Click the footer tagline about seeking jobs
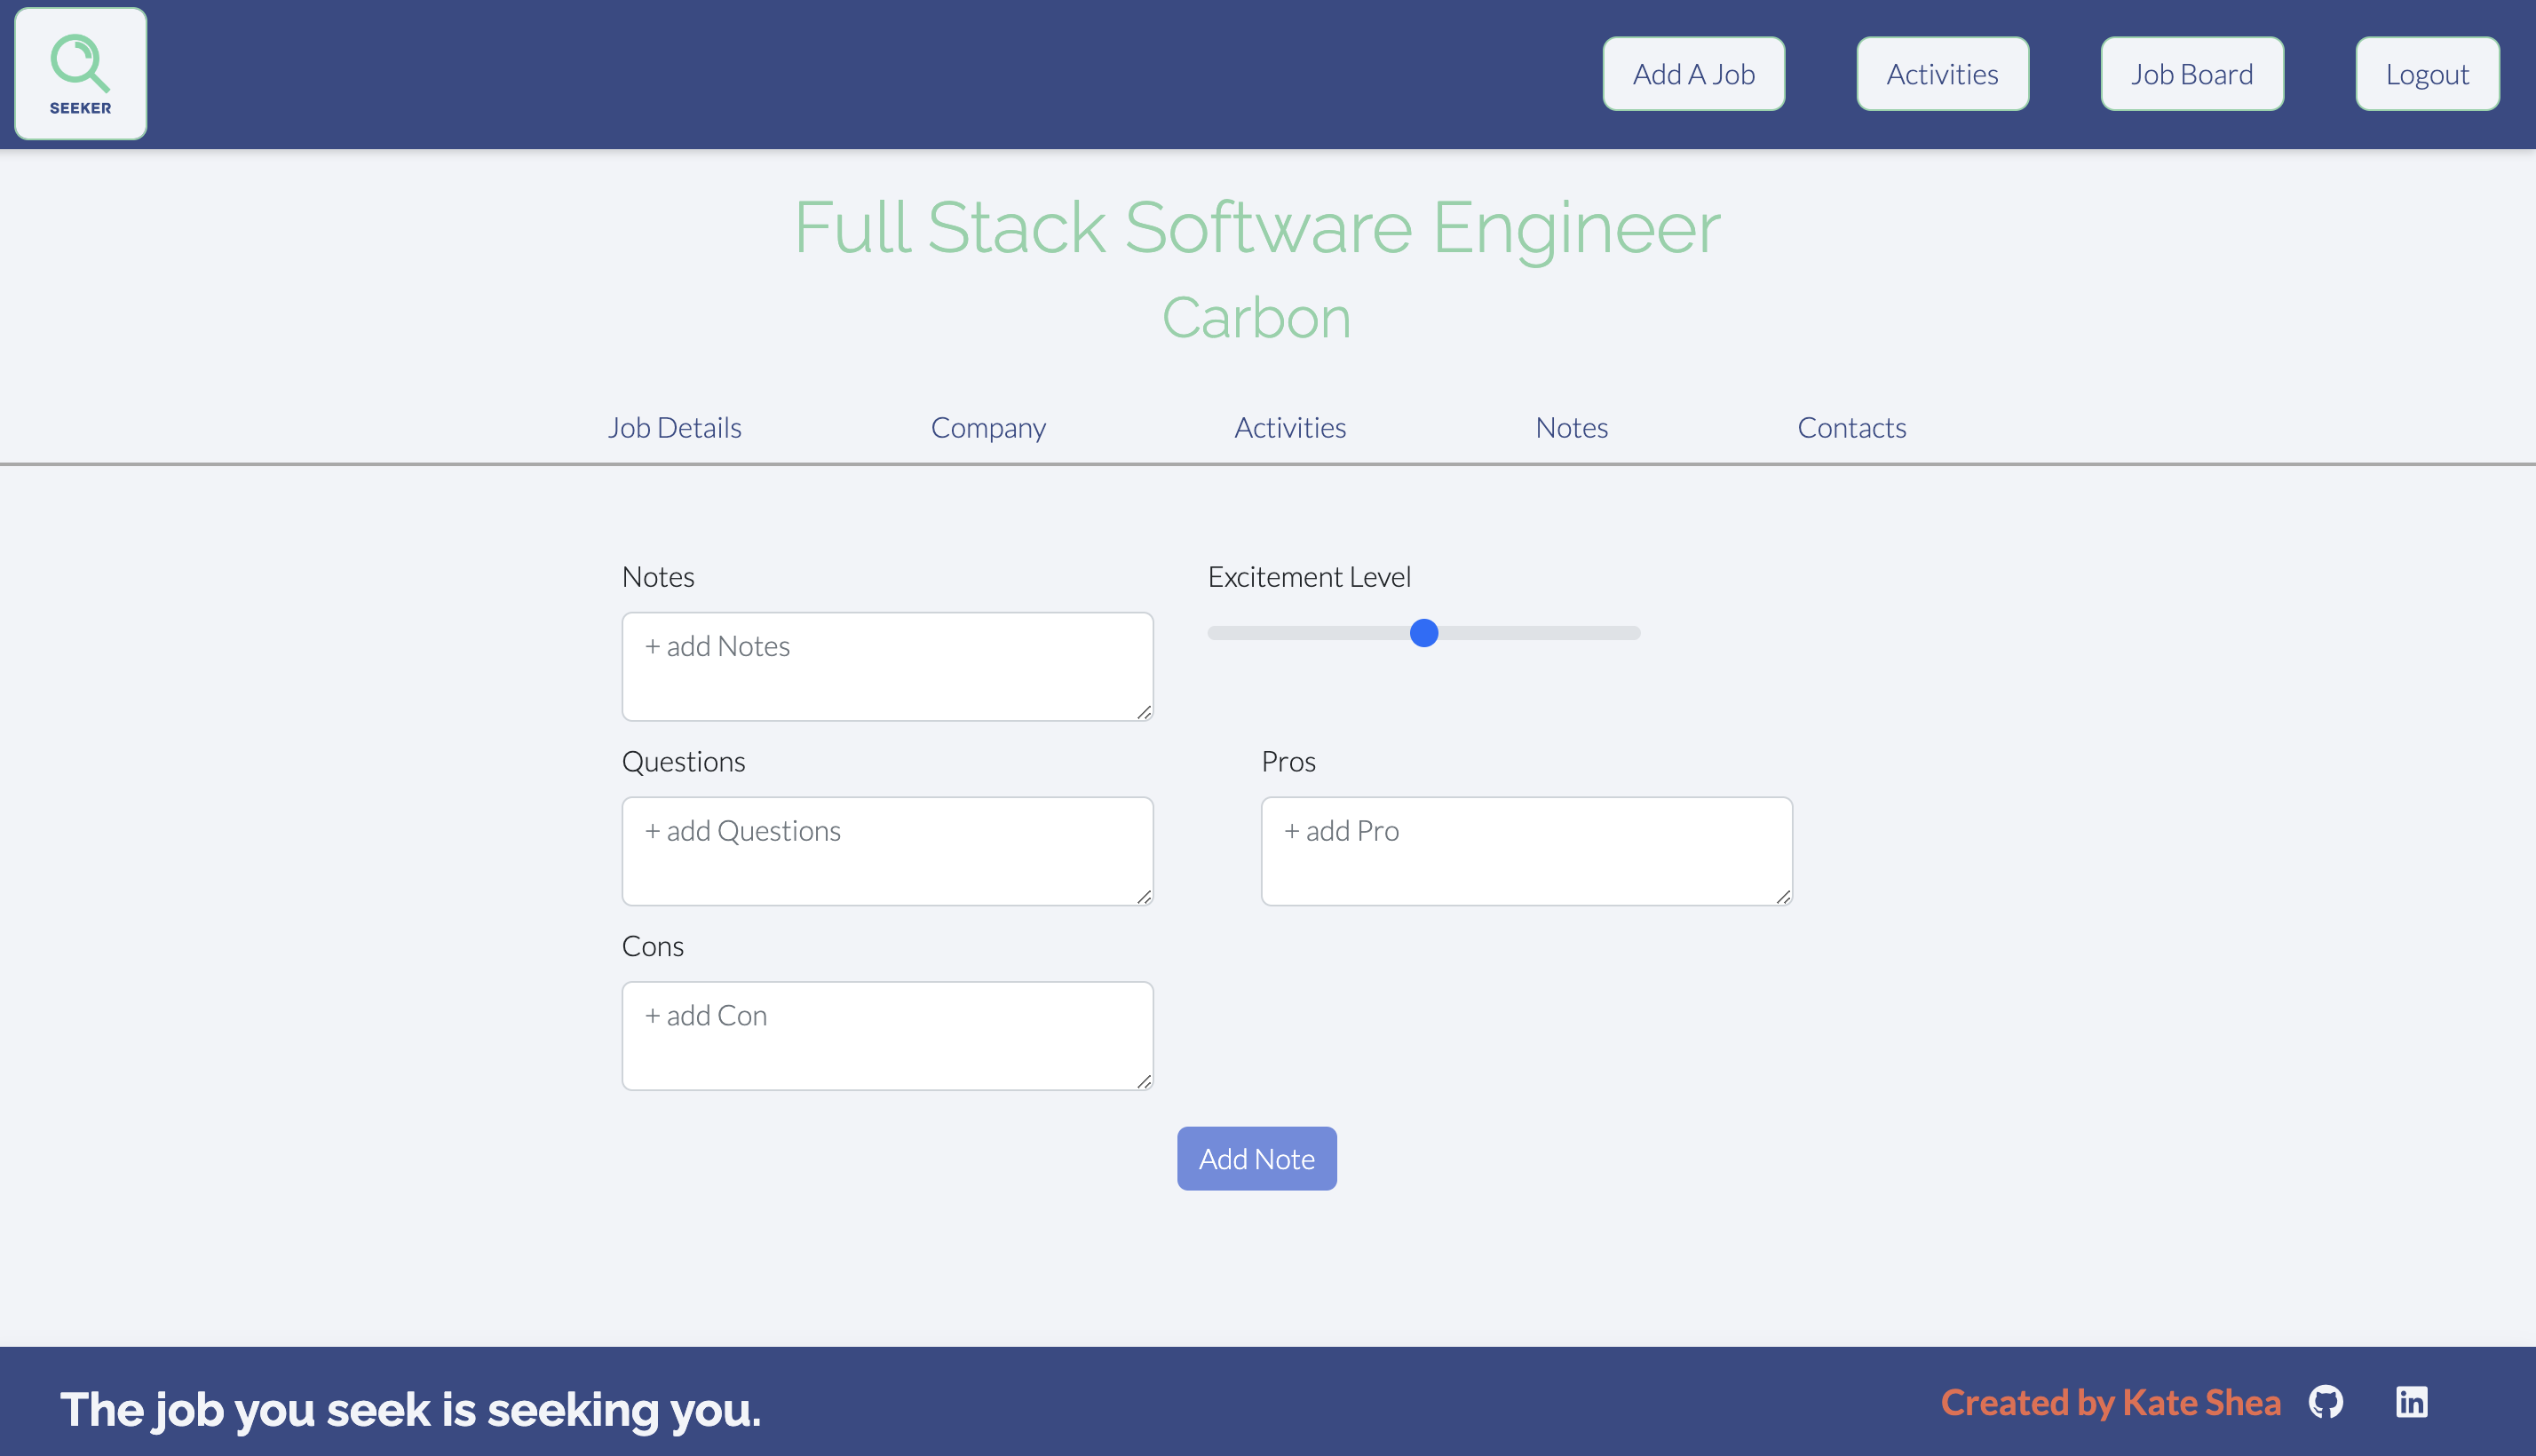 410,1409
